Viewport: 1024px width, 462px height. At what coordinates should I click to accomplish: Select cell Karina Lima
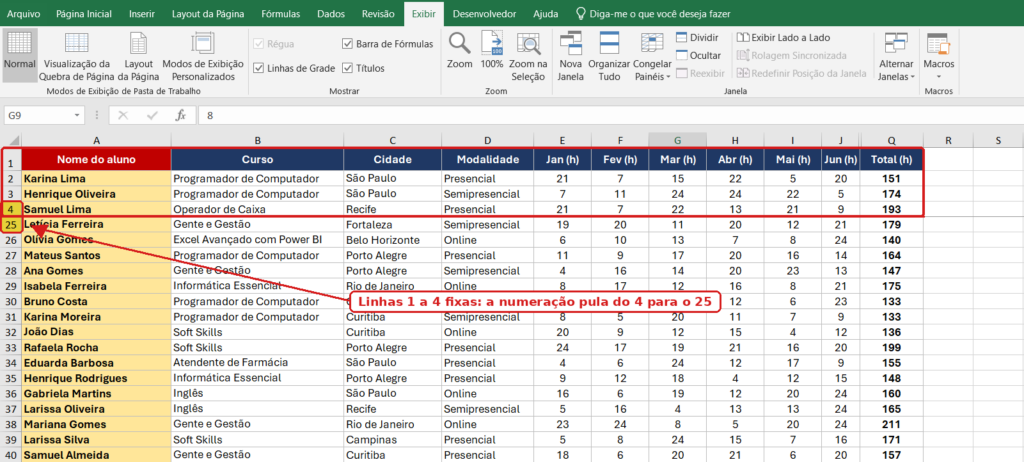97,178
